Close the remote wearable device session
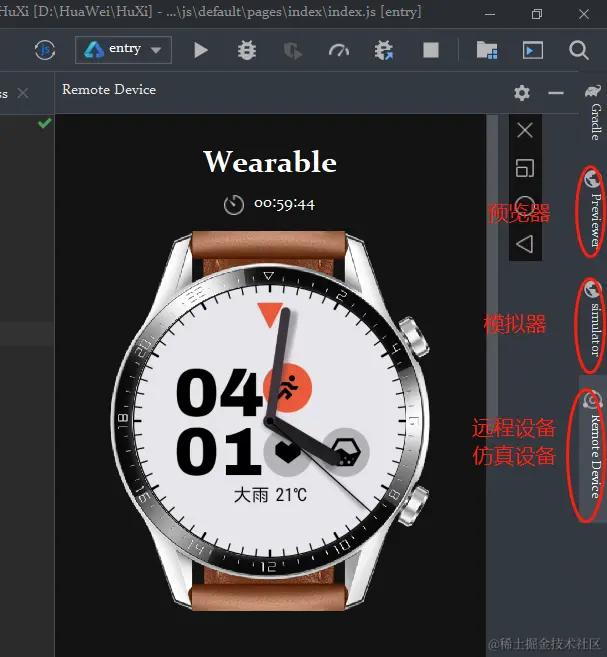 coord(525,131)
